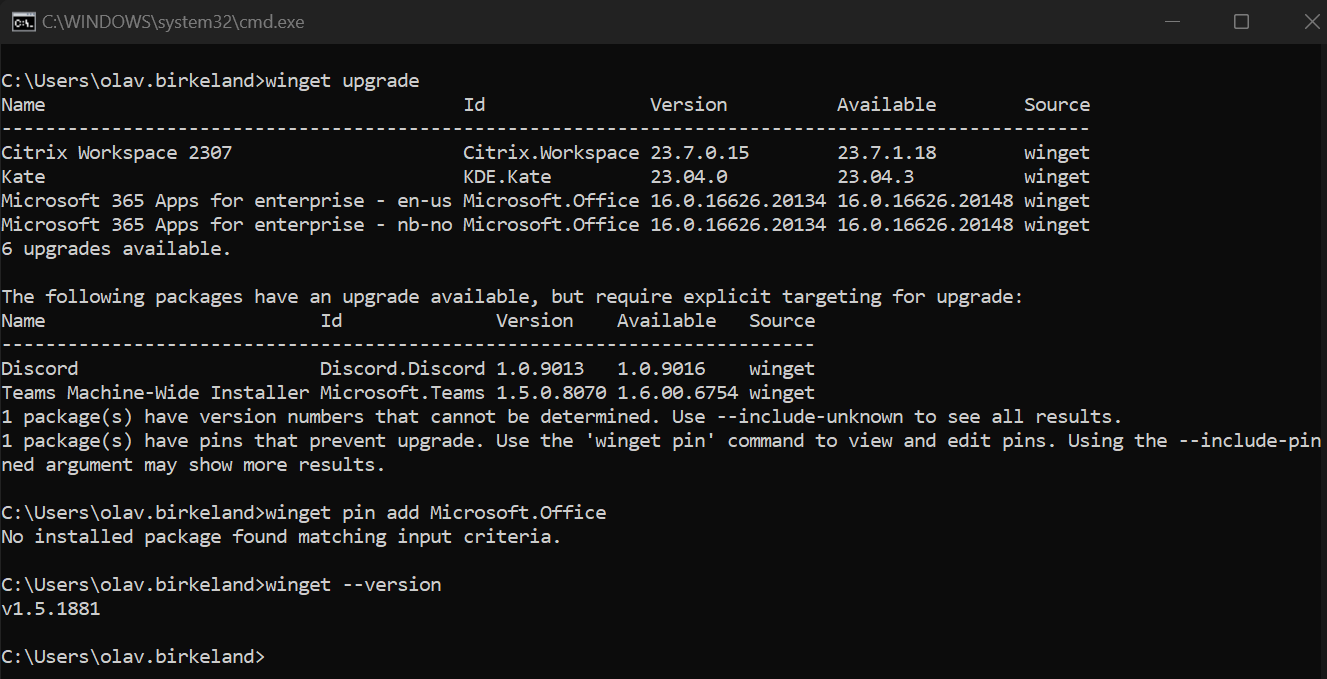
Task: Click the winget upgrade command text
Action: click(340, 80)
